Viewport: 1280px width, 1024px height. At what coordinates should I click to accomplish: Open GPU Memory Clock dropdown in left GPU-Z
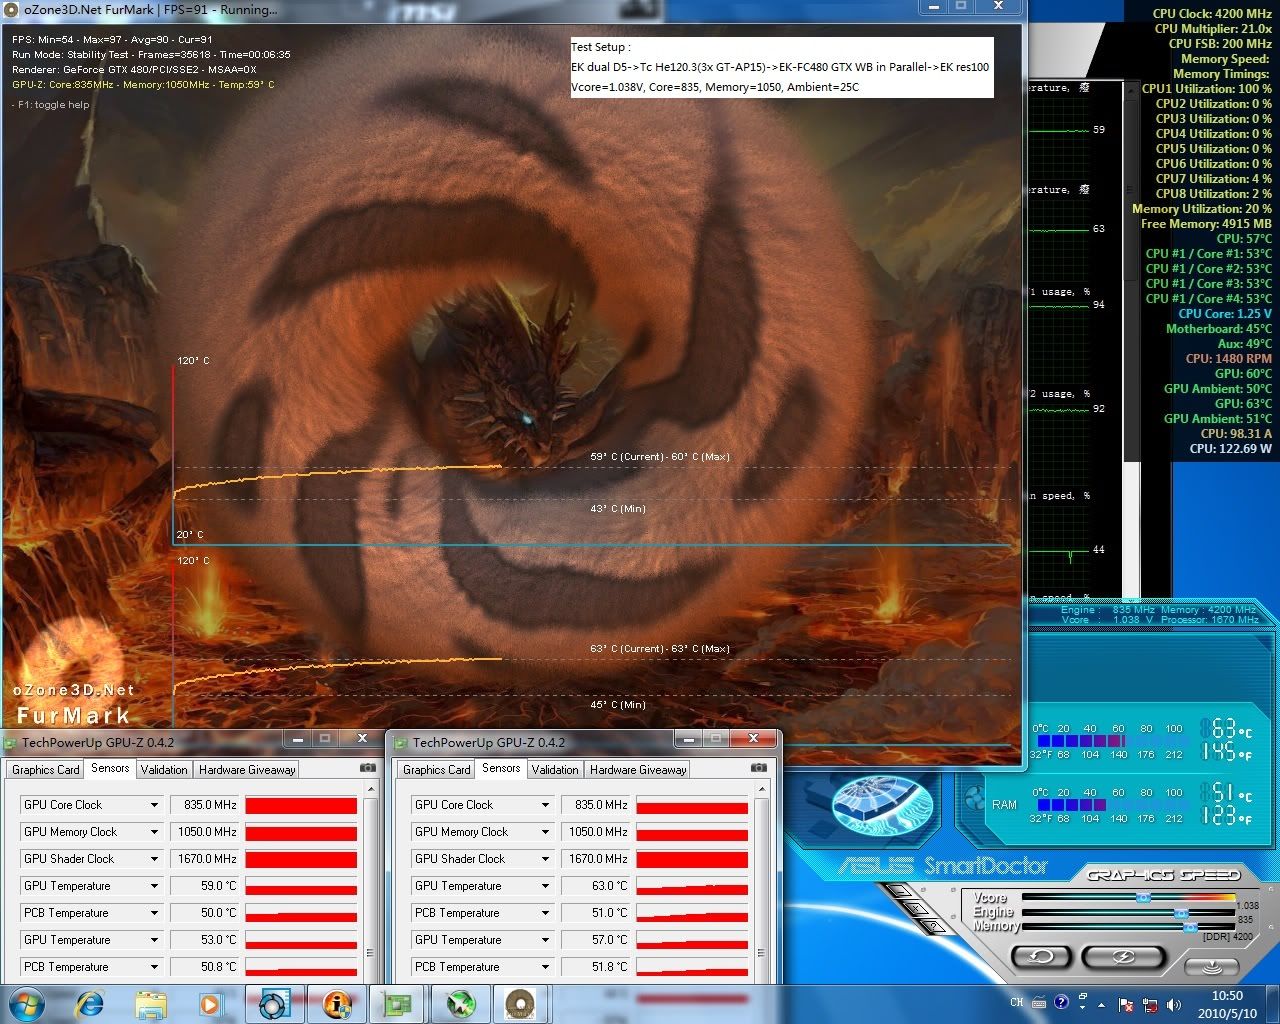point(154,832)
